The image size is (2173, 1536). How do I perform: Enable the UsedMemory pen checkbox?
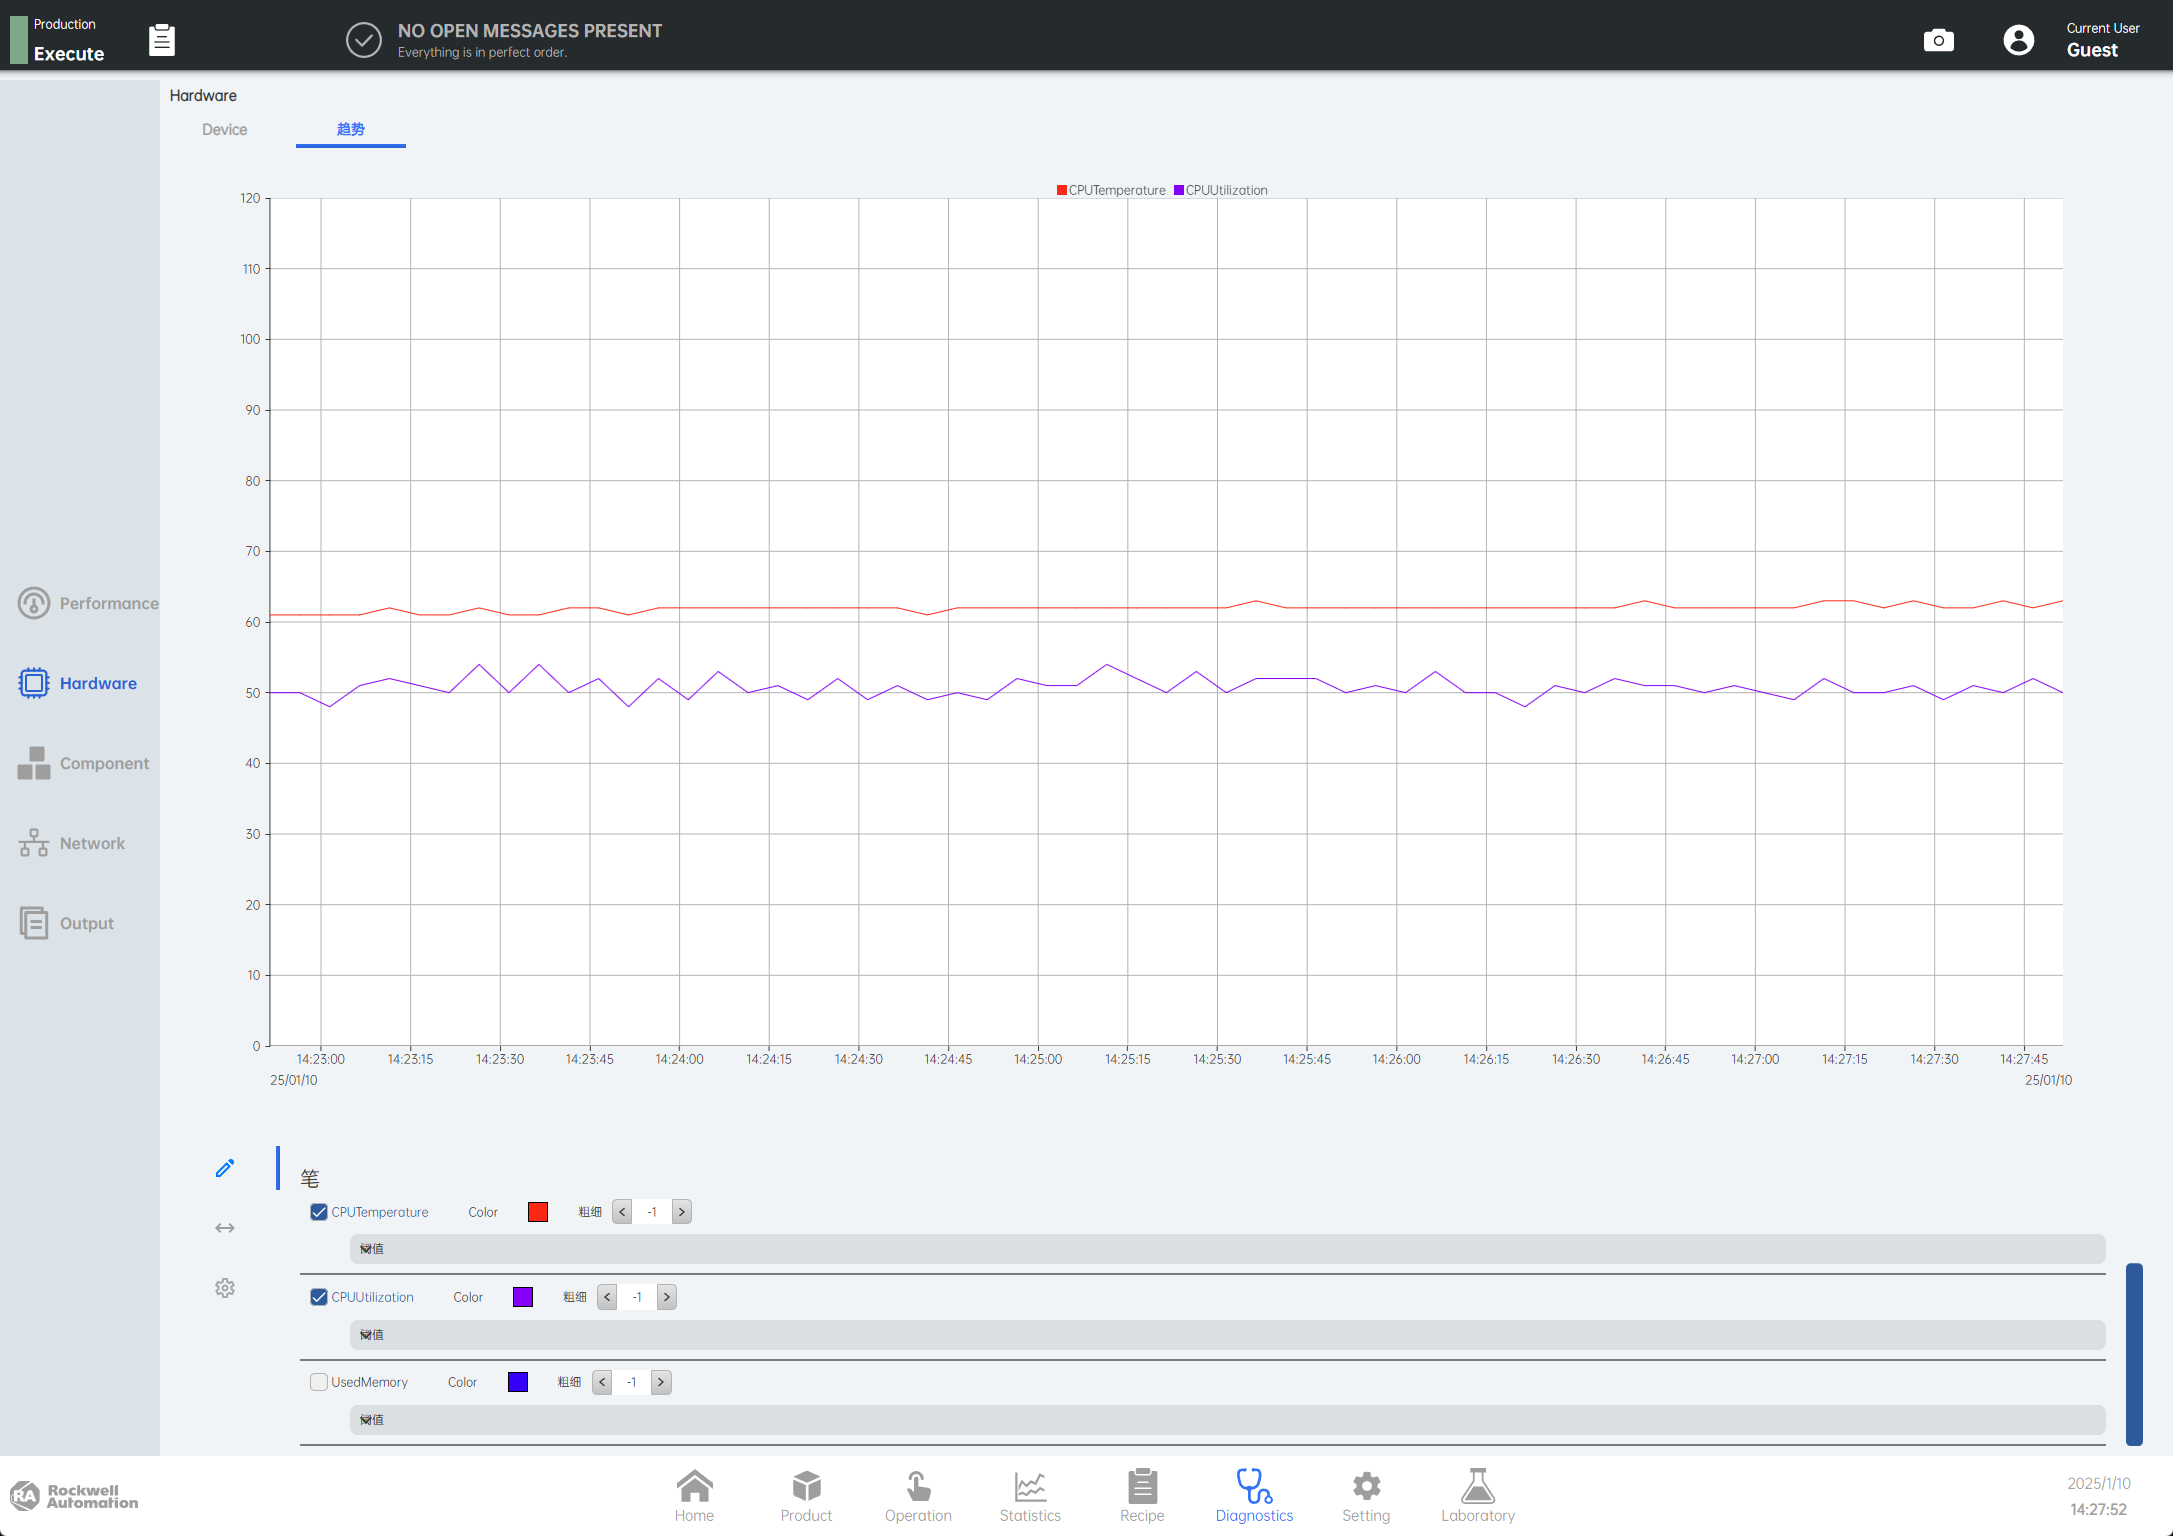coord(319,1382)
